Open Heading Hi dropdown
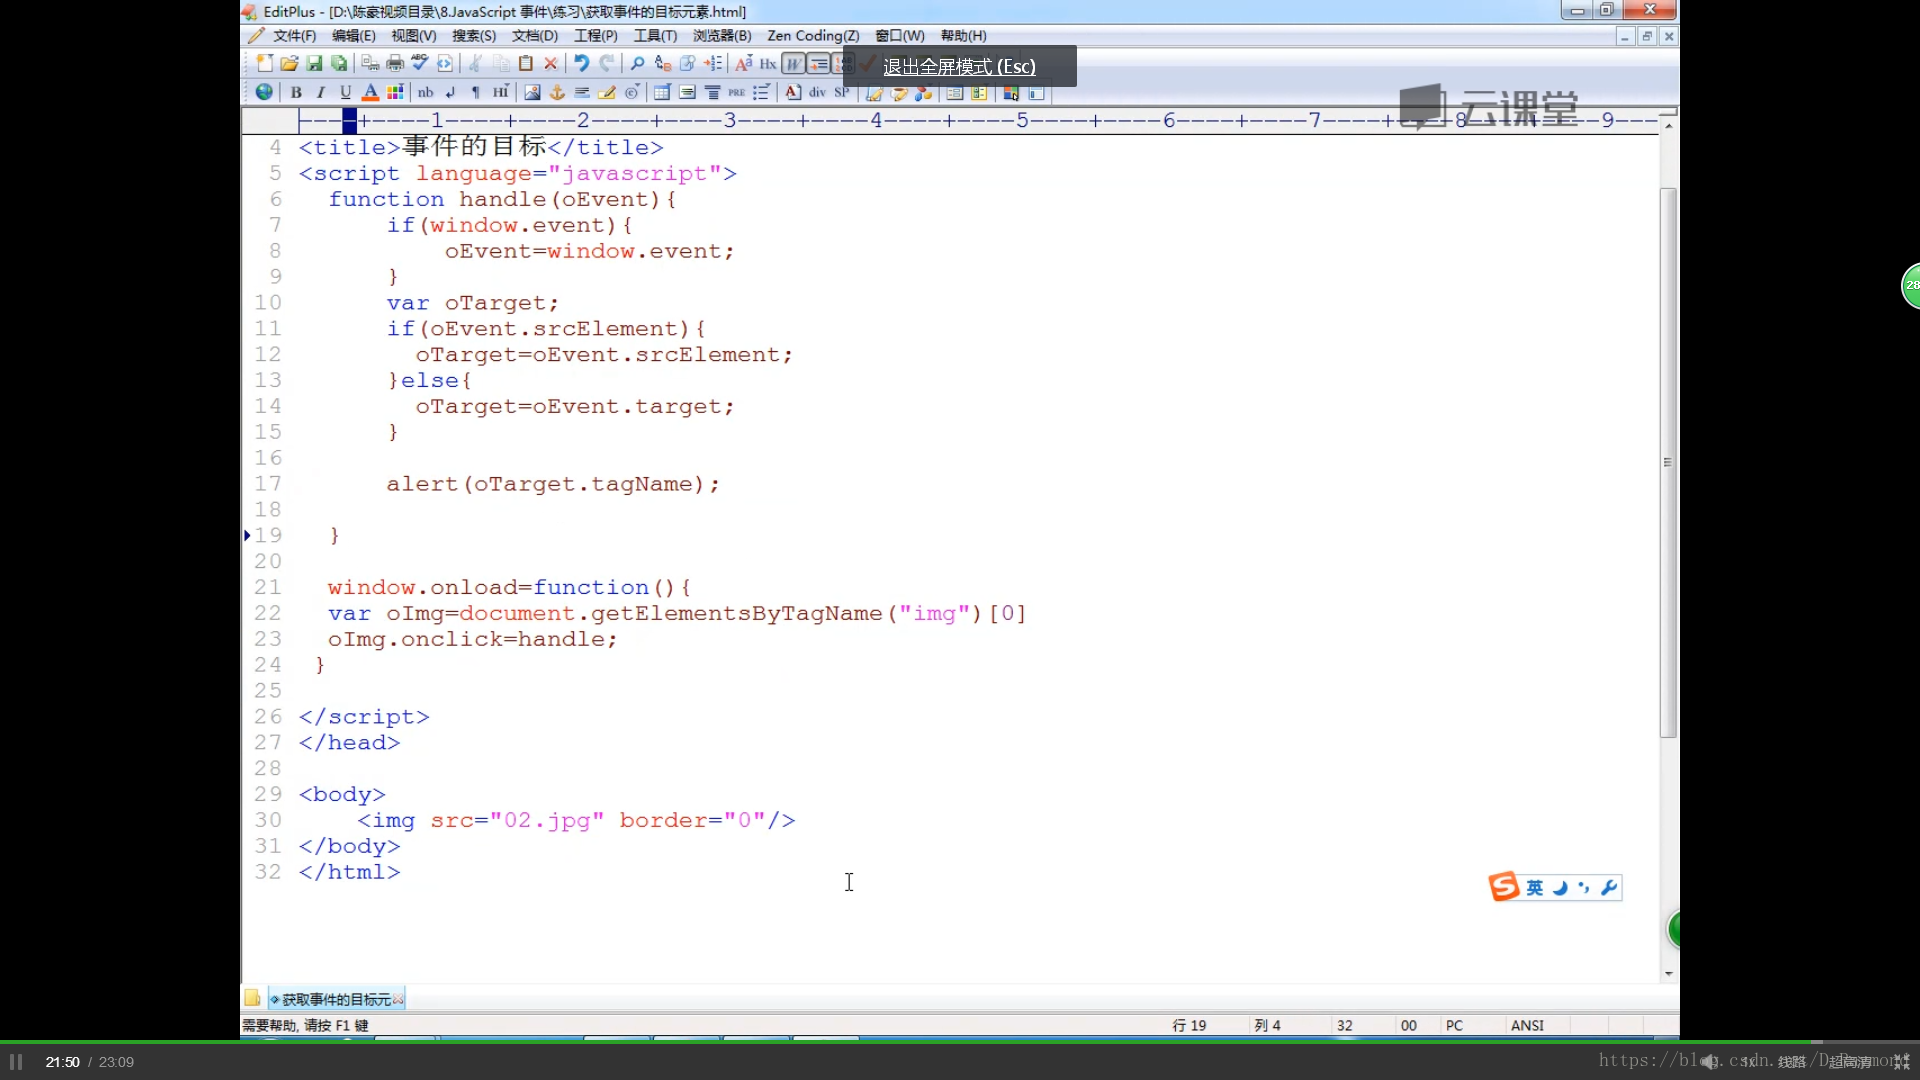The image size is (1920, 1080). pos(501,92)
